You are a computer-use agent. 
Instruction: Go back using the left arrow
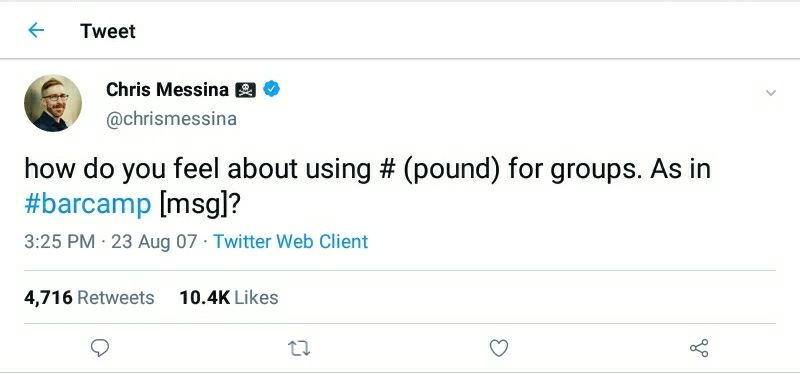(x=36, y=31)
